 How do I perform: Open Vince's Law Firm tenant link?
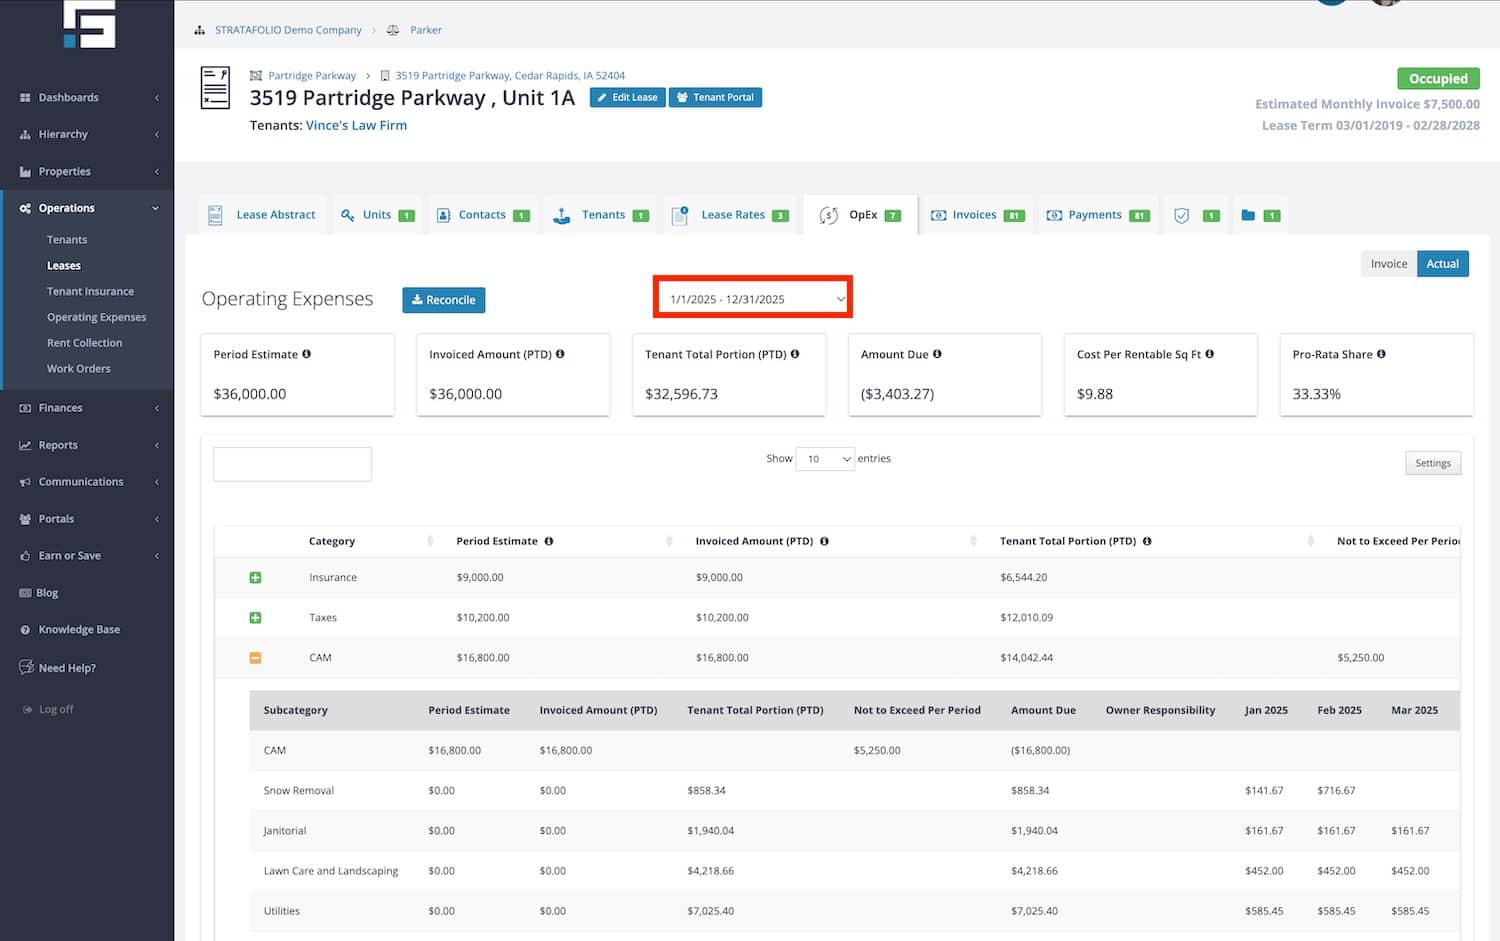[x=356, y=125]
